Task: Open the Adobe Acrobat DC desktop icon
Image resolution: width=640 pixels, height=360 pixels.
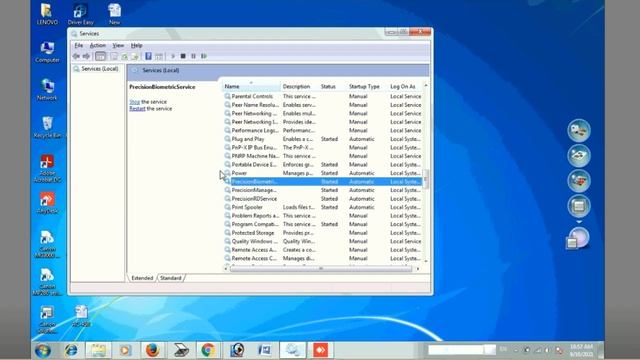Action: (47, 169)
